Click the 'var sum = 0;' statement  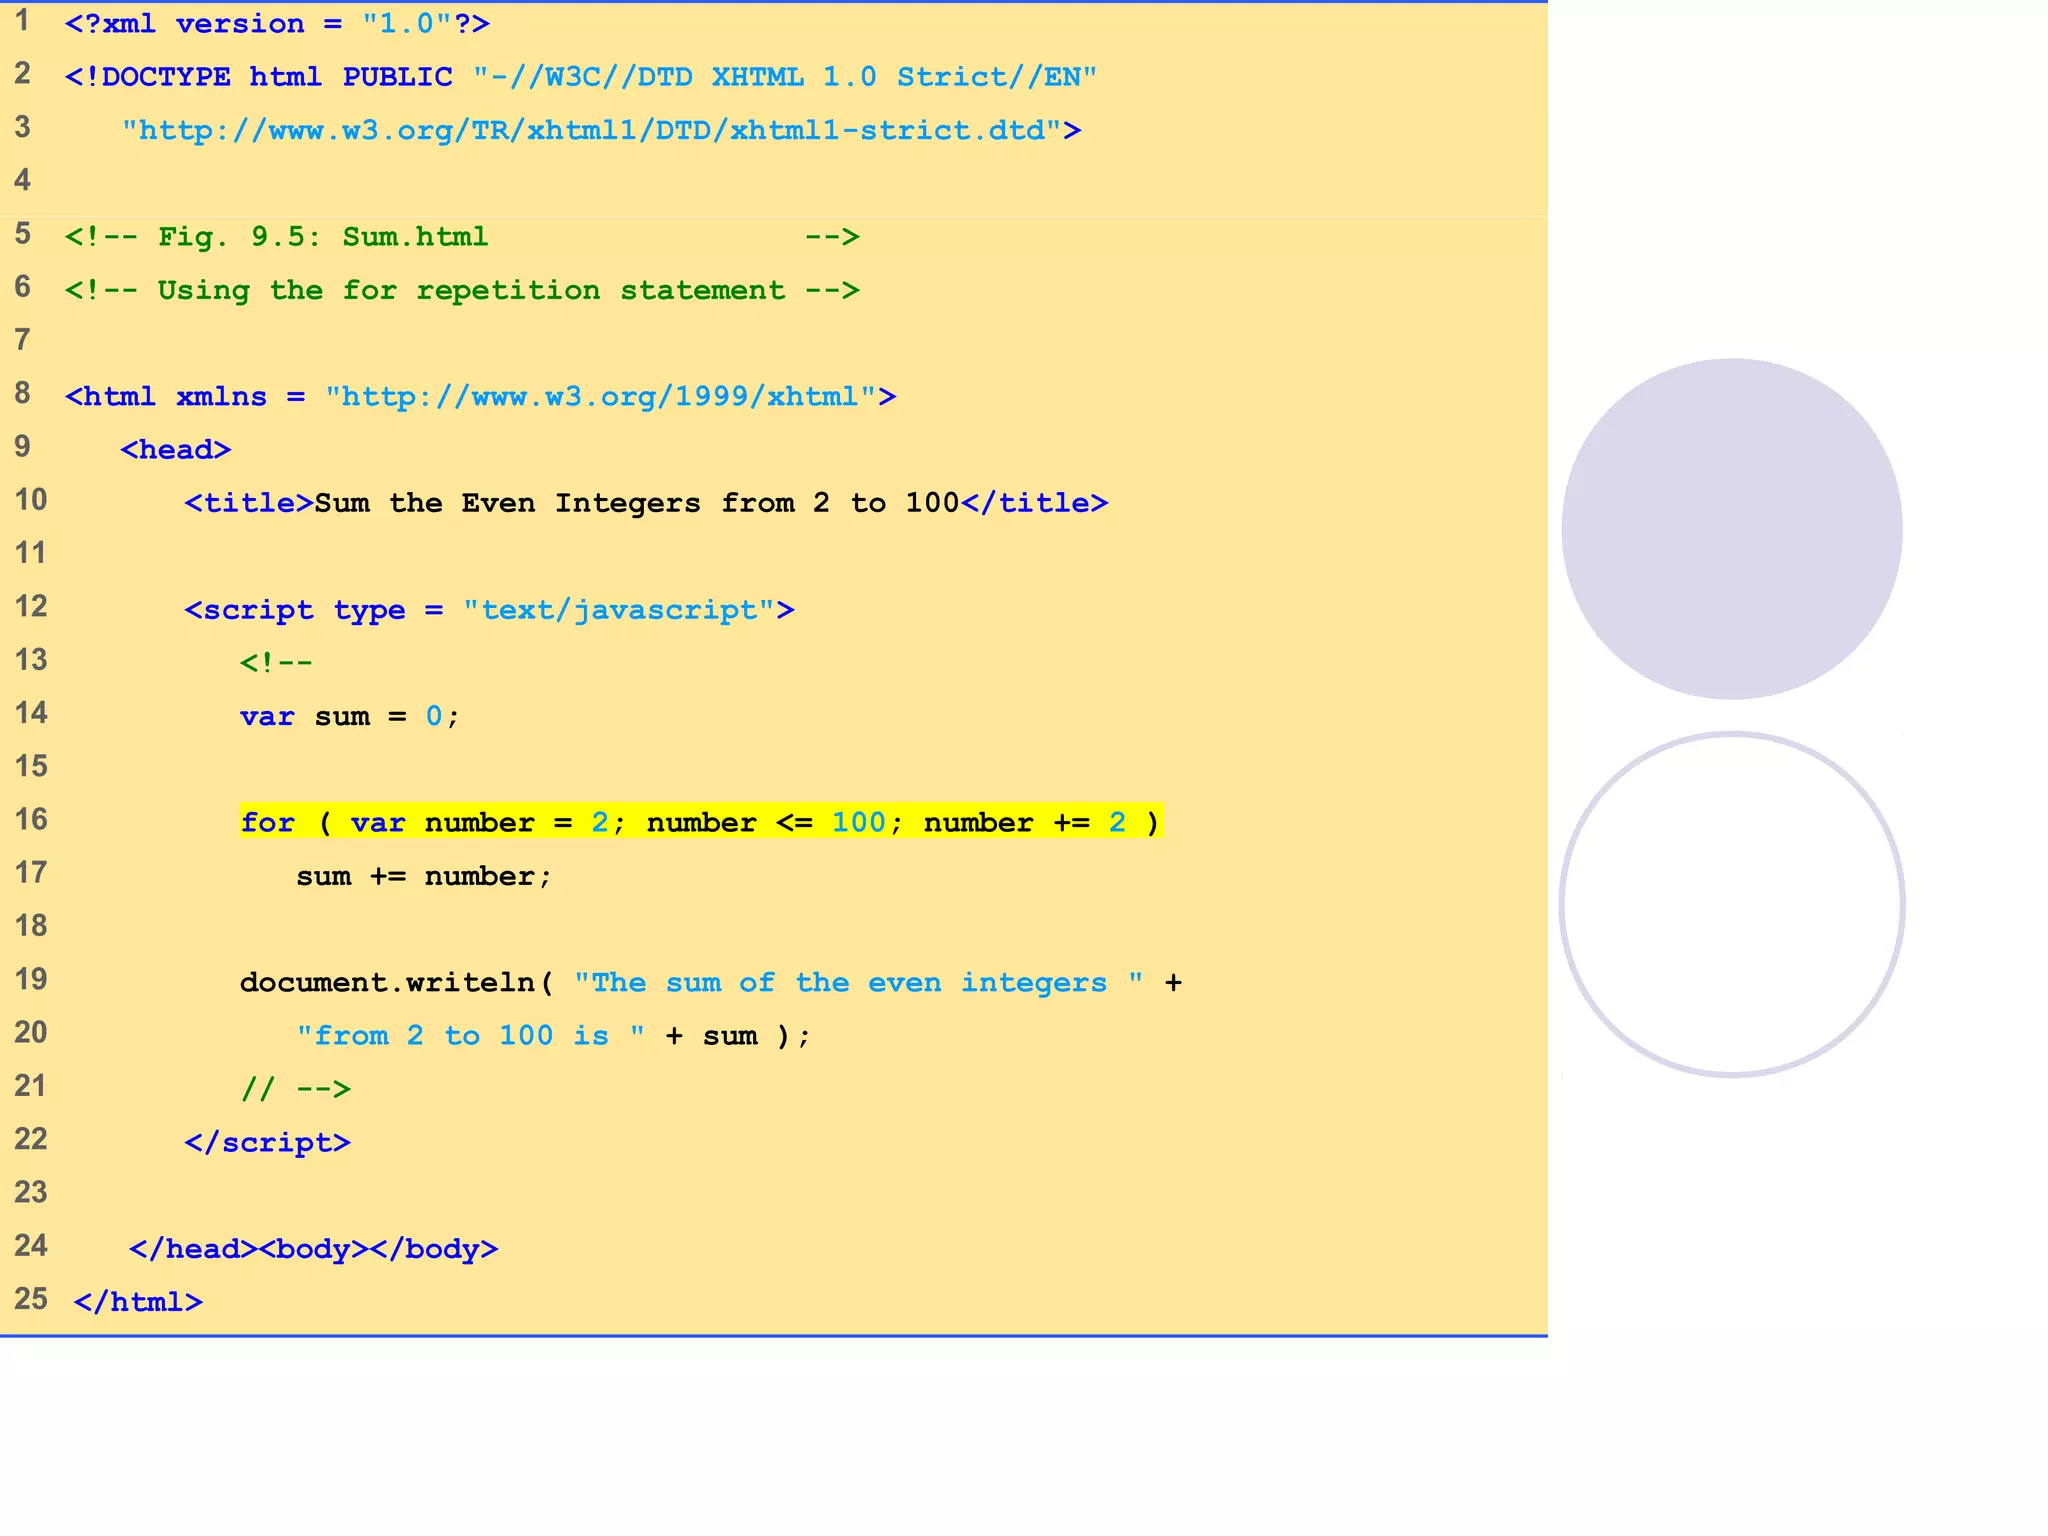(x=349, y=716)
